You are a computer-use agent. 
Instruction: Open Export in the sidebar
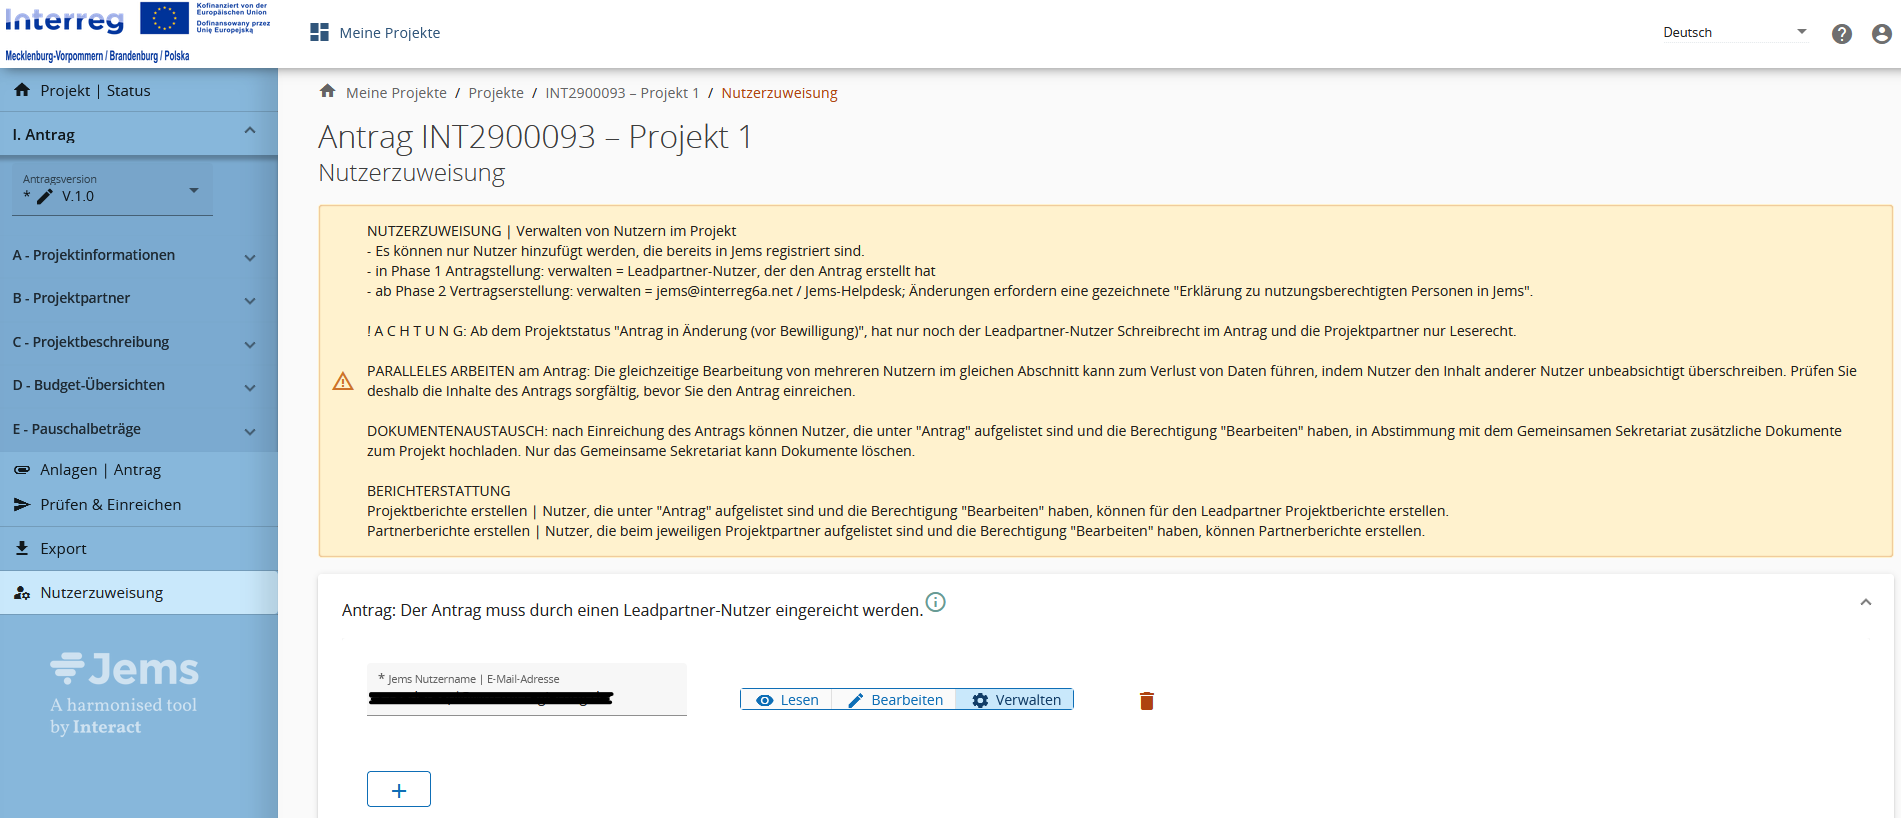(63, 549)
